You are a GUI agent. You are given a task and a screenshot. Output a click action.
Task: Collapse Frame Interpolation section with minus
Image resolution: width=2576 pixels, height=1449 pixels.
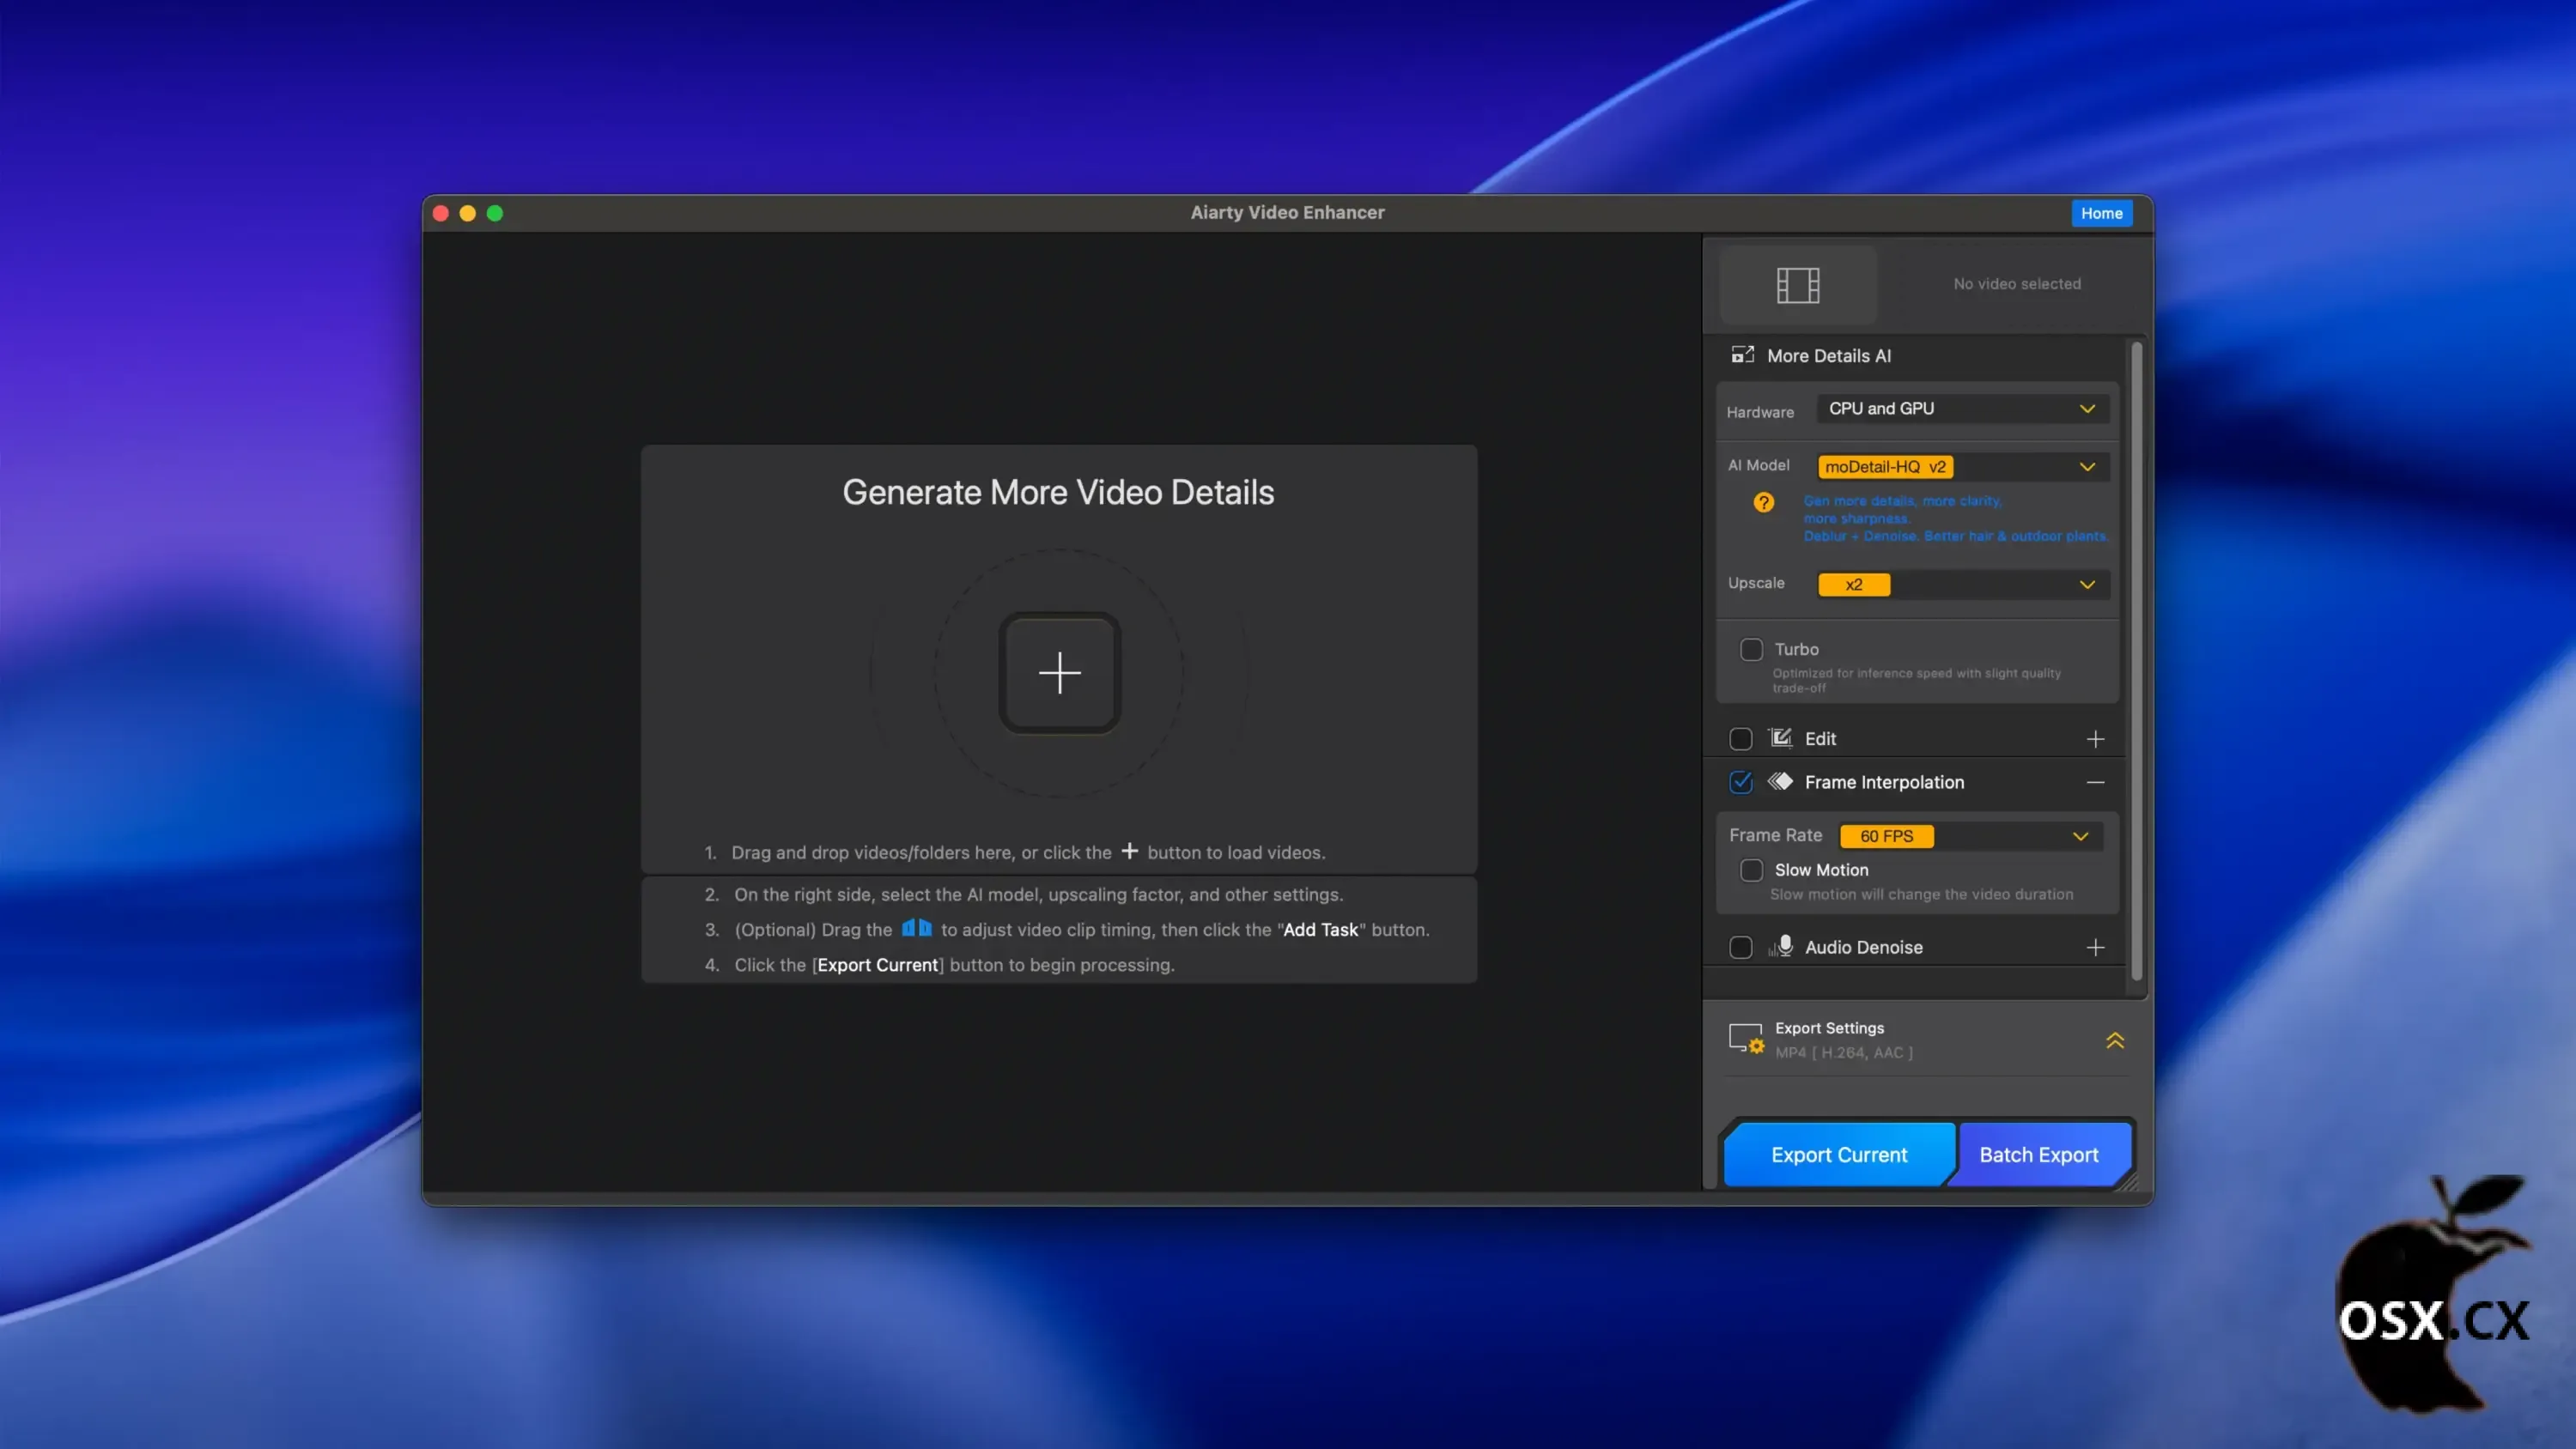(x=2095, y=782)
